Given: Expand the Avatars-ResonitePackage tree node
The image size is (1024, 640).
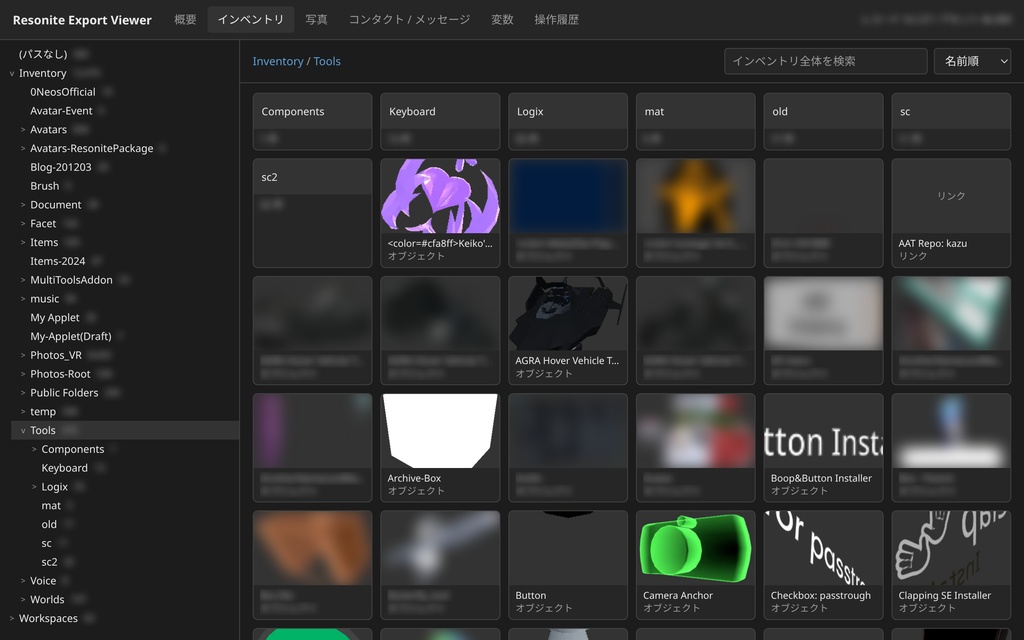Looking at the screenshot, I should (23, 149).
